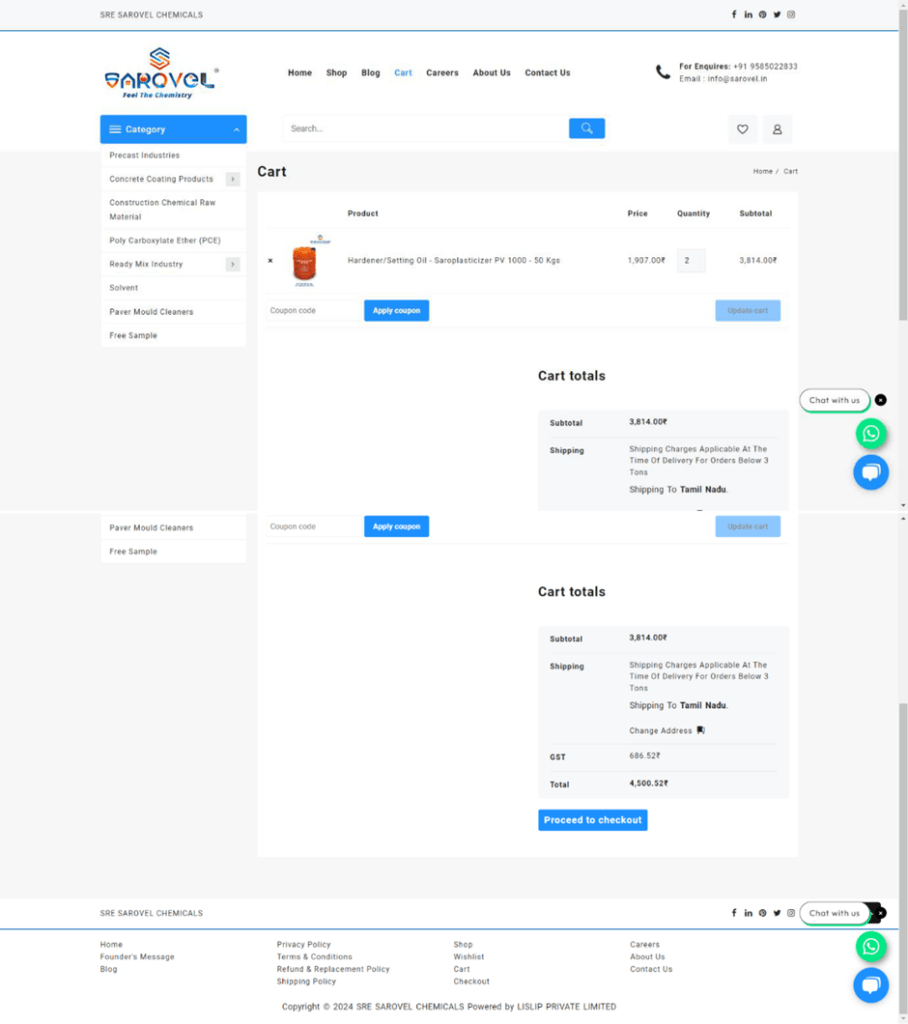Click the phone enquiry icon
908x1024 pixels.
663,72
